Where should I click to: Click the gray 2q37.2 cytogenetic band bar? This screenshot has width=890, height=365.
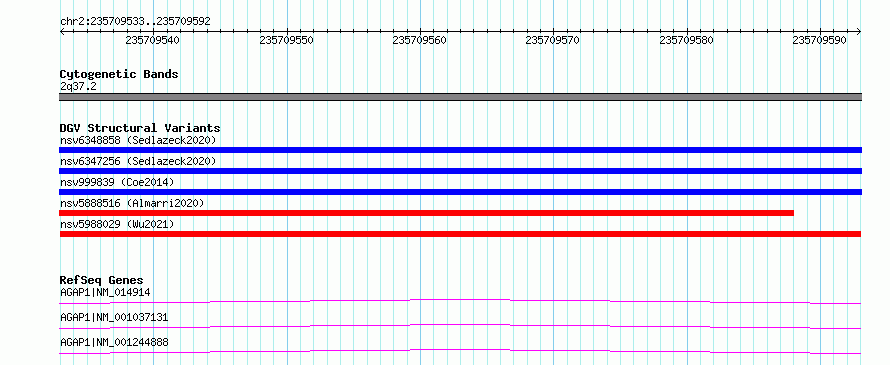click(x=460, y=97)
